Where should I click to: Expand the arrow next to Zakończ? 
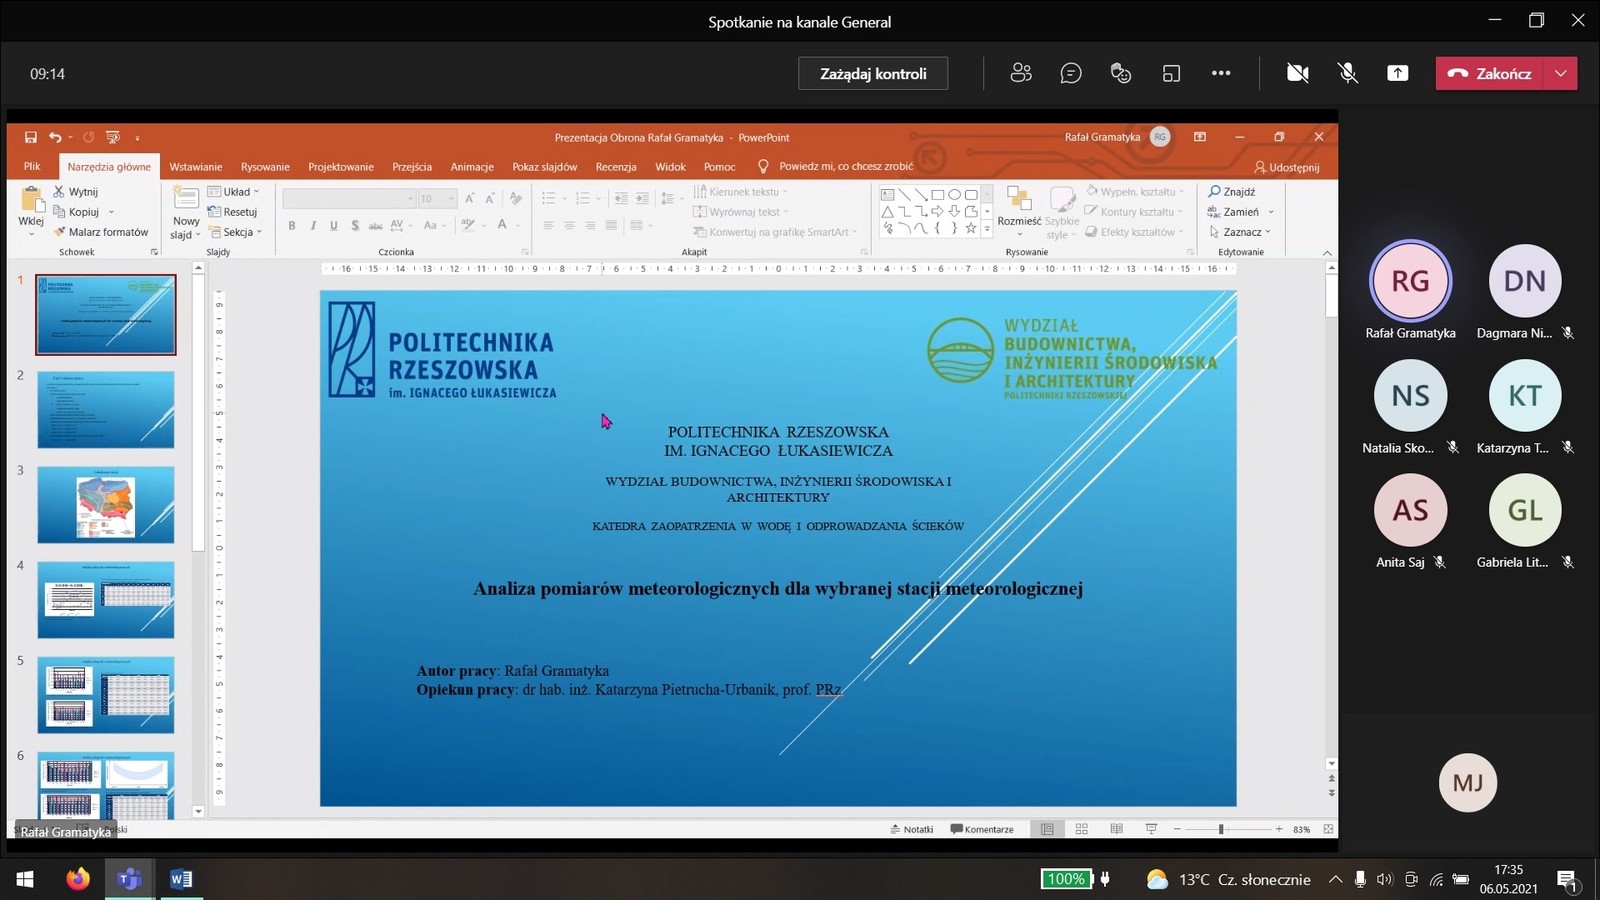[1561, 73]
